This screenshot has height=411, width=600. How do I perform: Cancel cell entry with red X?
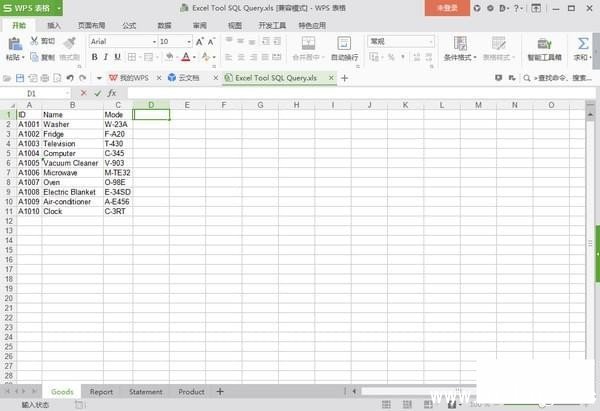point(83,93)
